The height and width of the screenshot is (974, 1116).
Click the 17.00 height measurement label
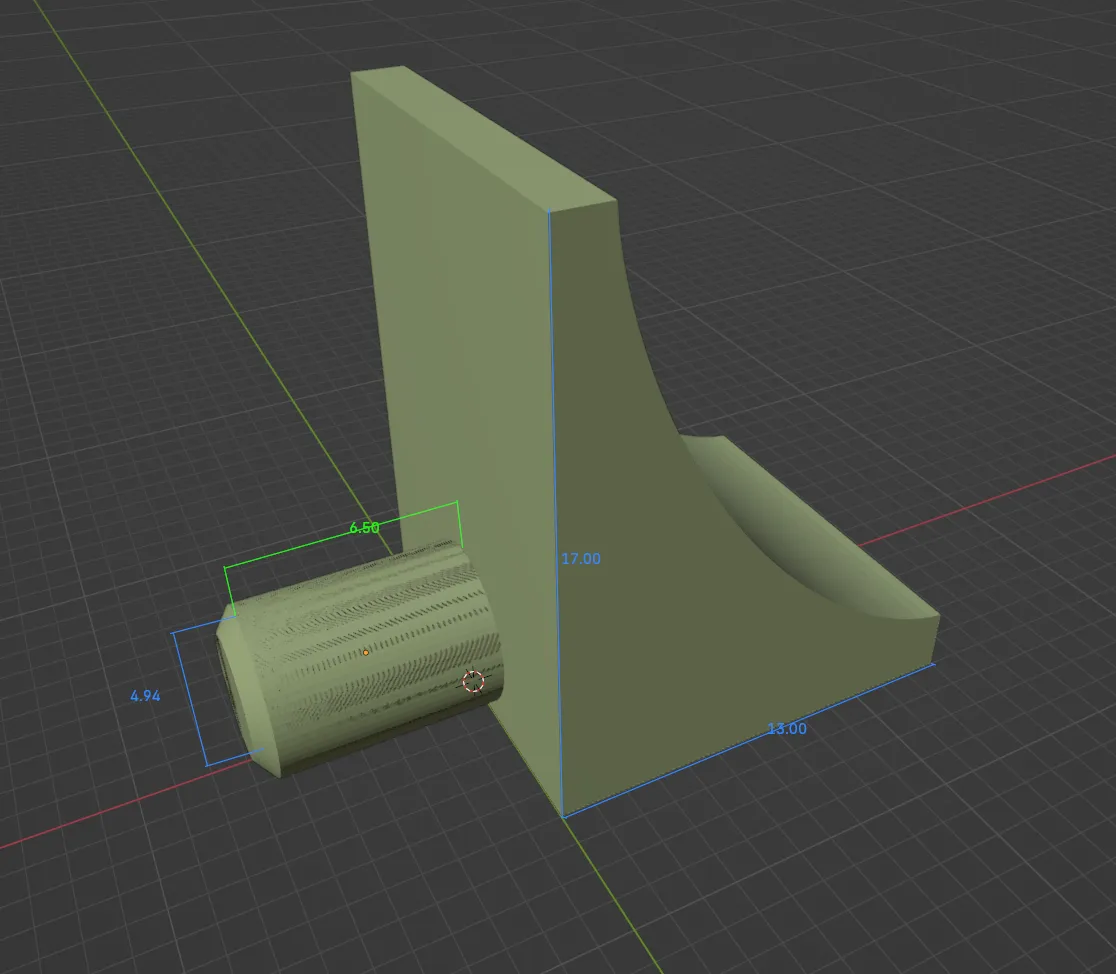coord(581,559)
